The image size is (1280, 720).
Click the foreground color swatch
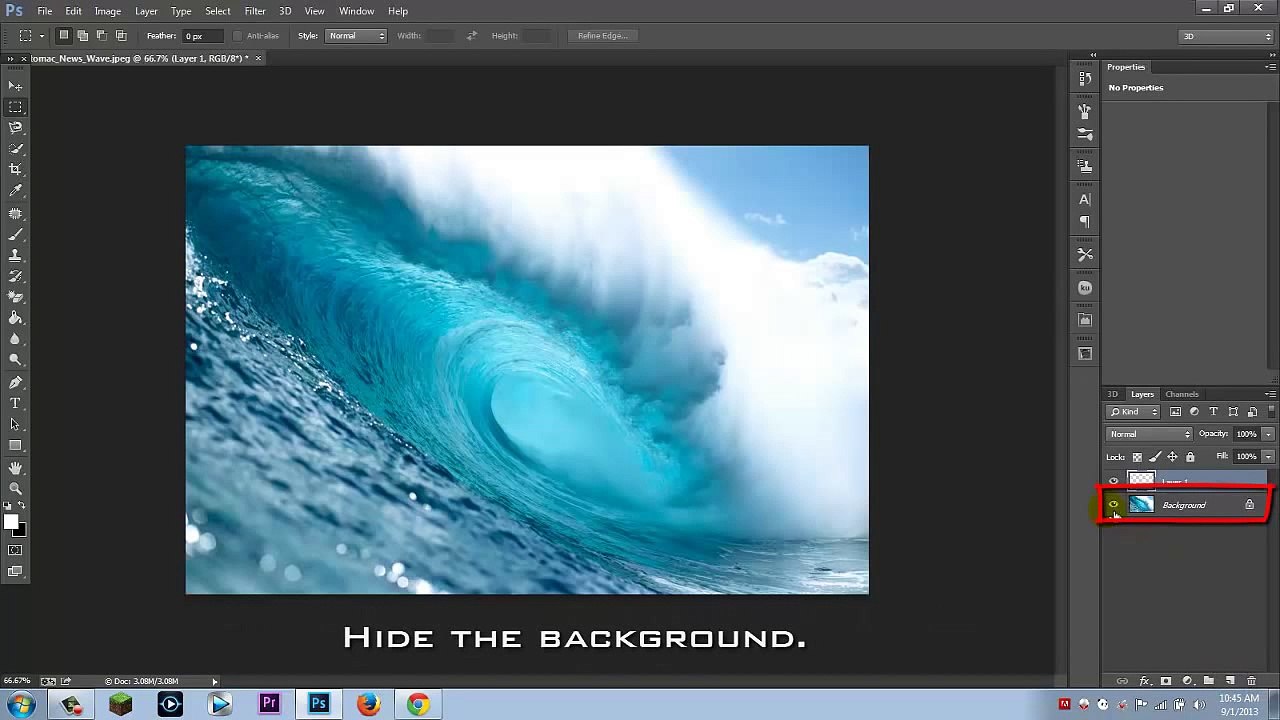pyautogui.click(x=11, y=523)
